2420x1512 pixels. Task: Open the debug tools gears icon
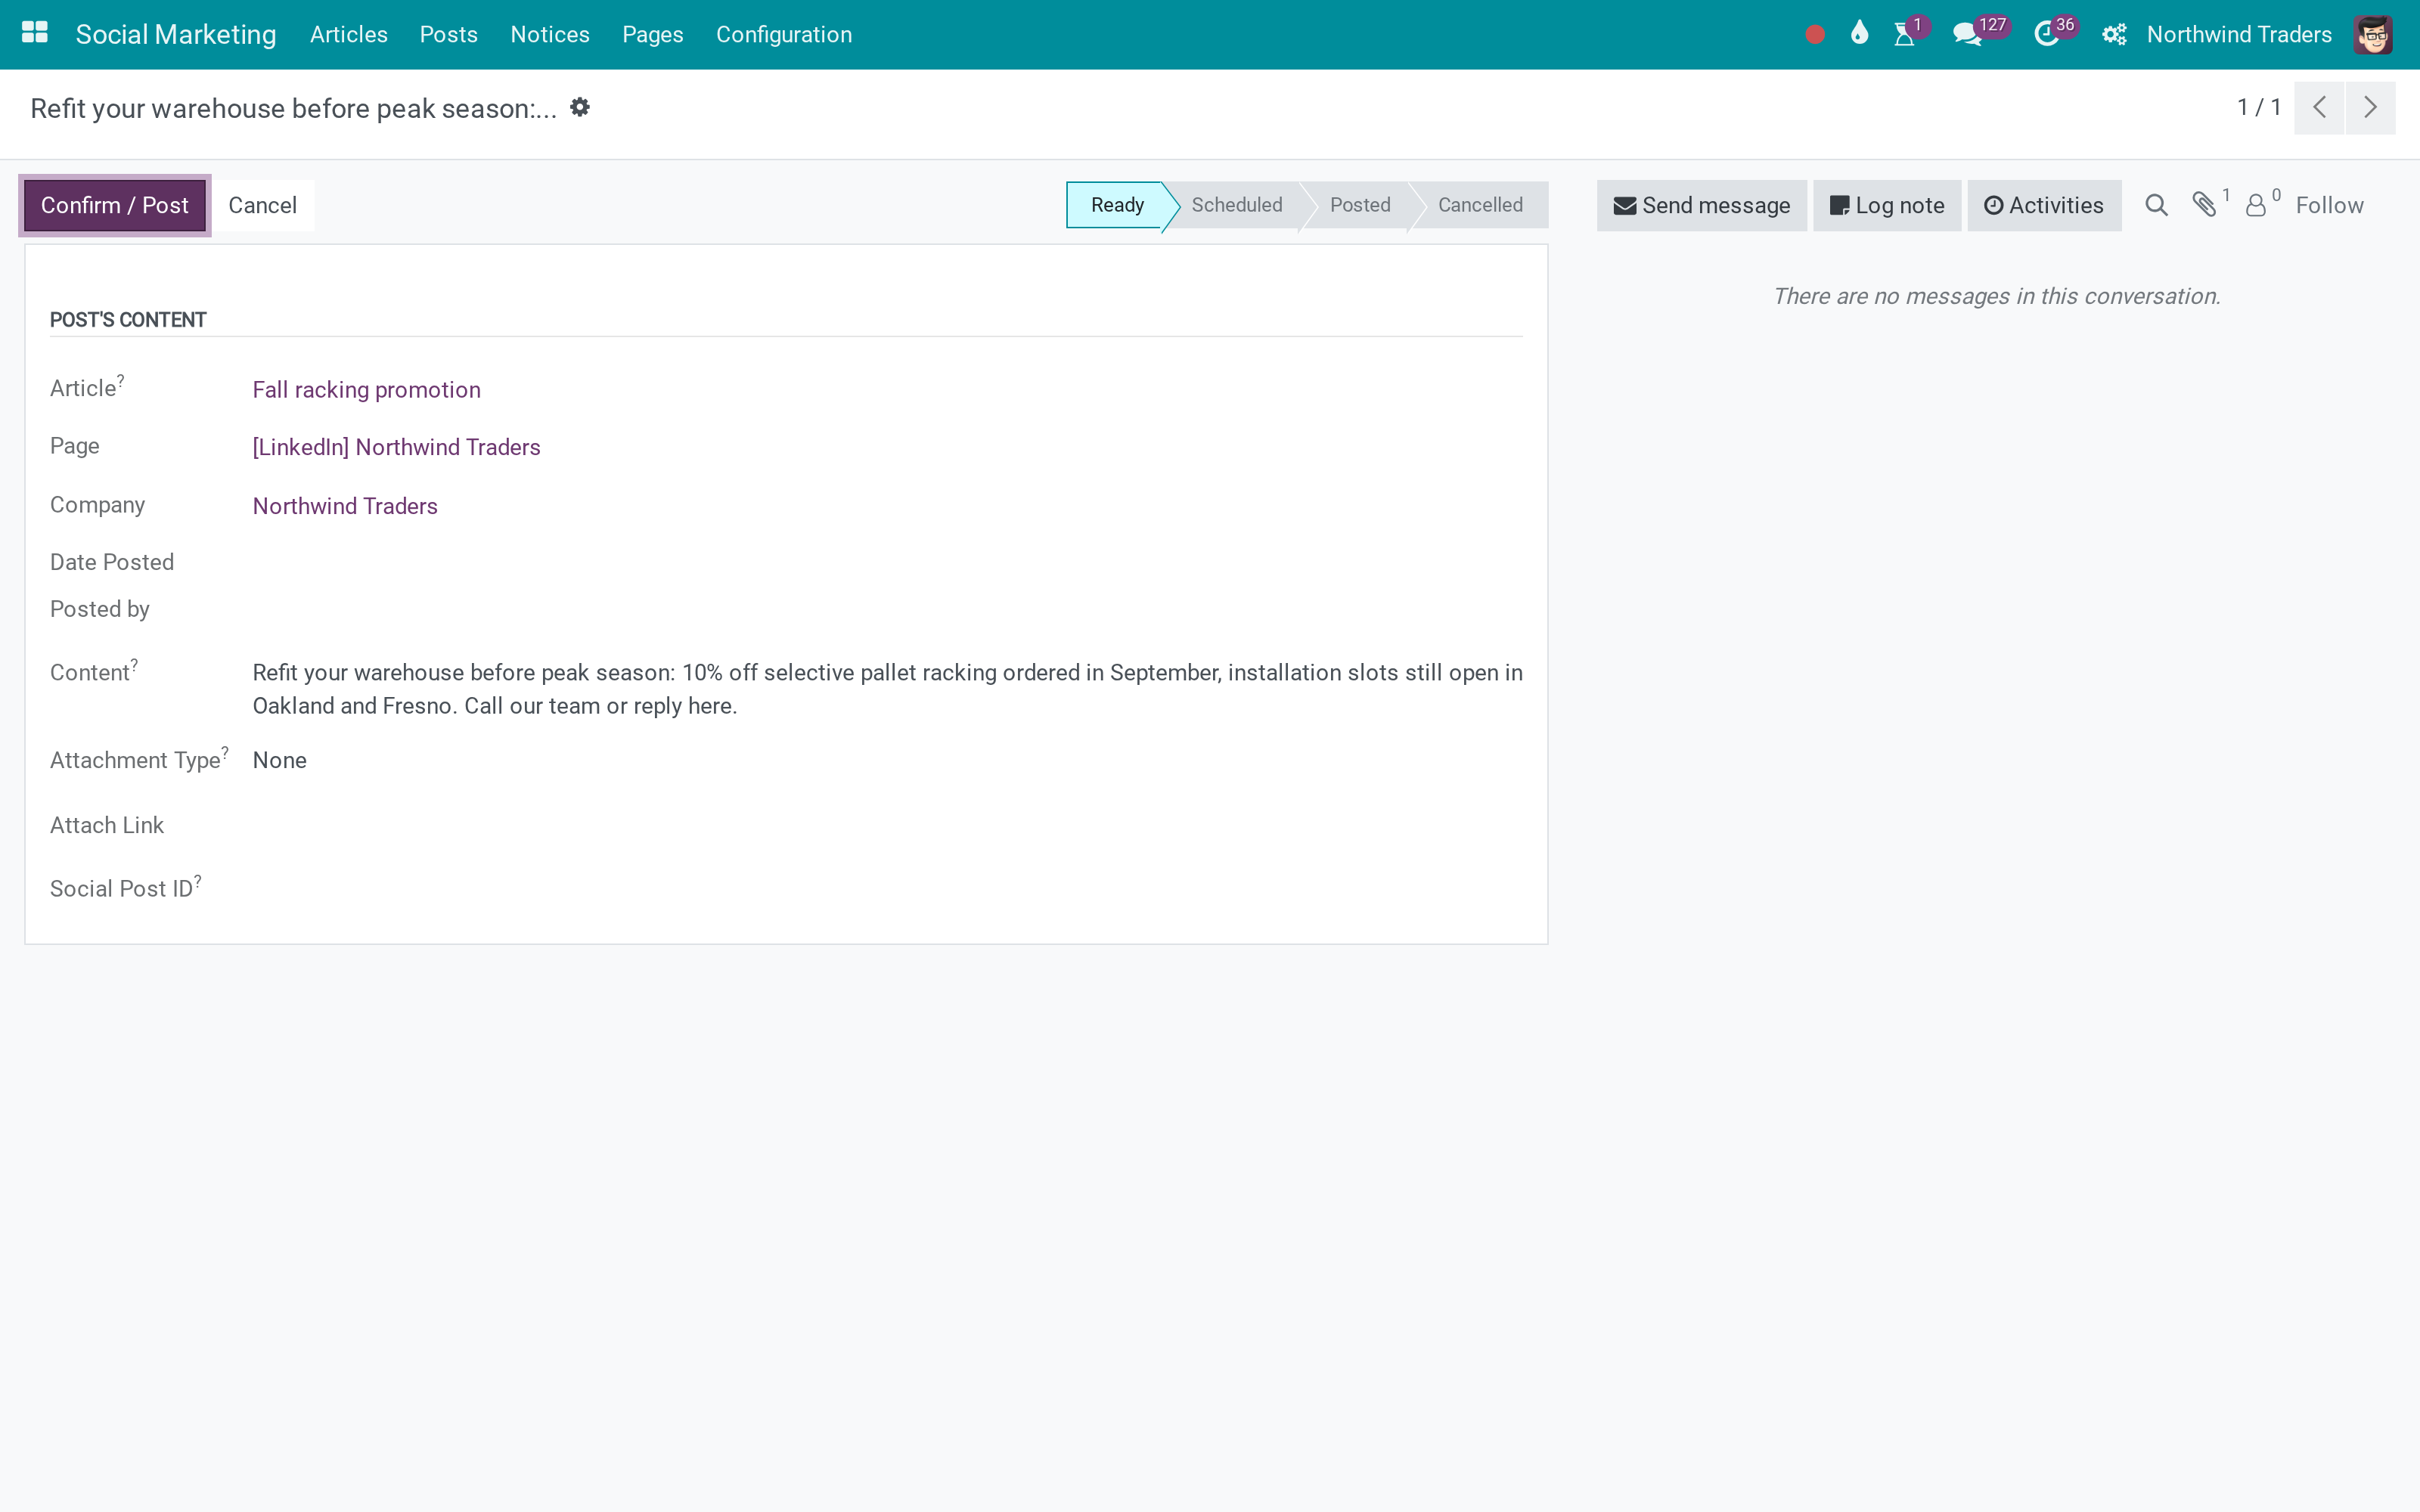[x=2113, y=35]
